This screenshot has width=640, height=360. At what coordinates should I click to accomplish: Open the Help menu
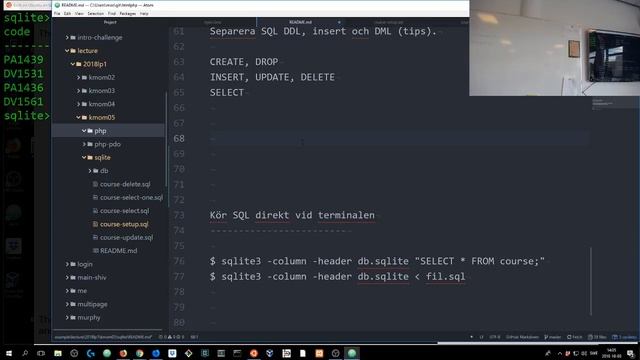[144, 13]
